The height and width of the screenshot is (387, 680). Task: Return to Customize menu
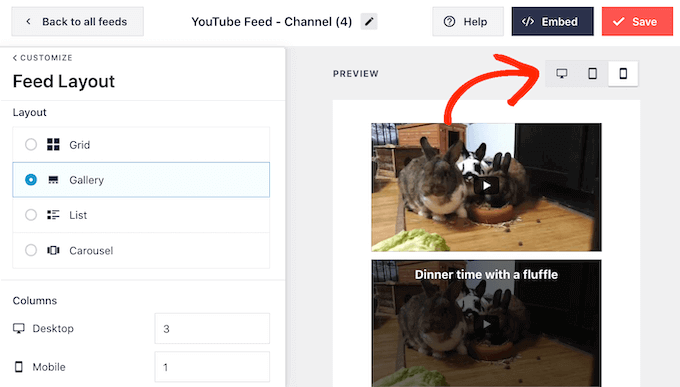42,58
